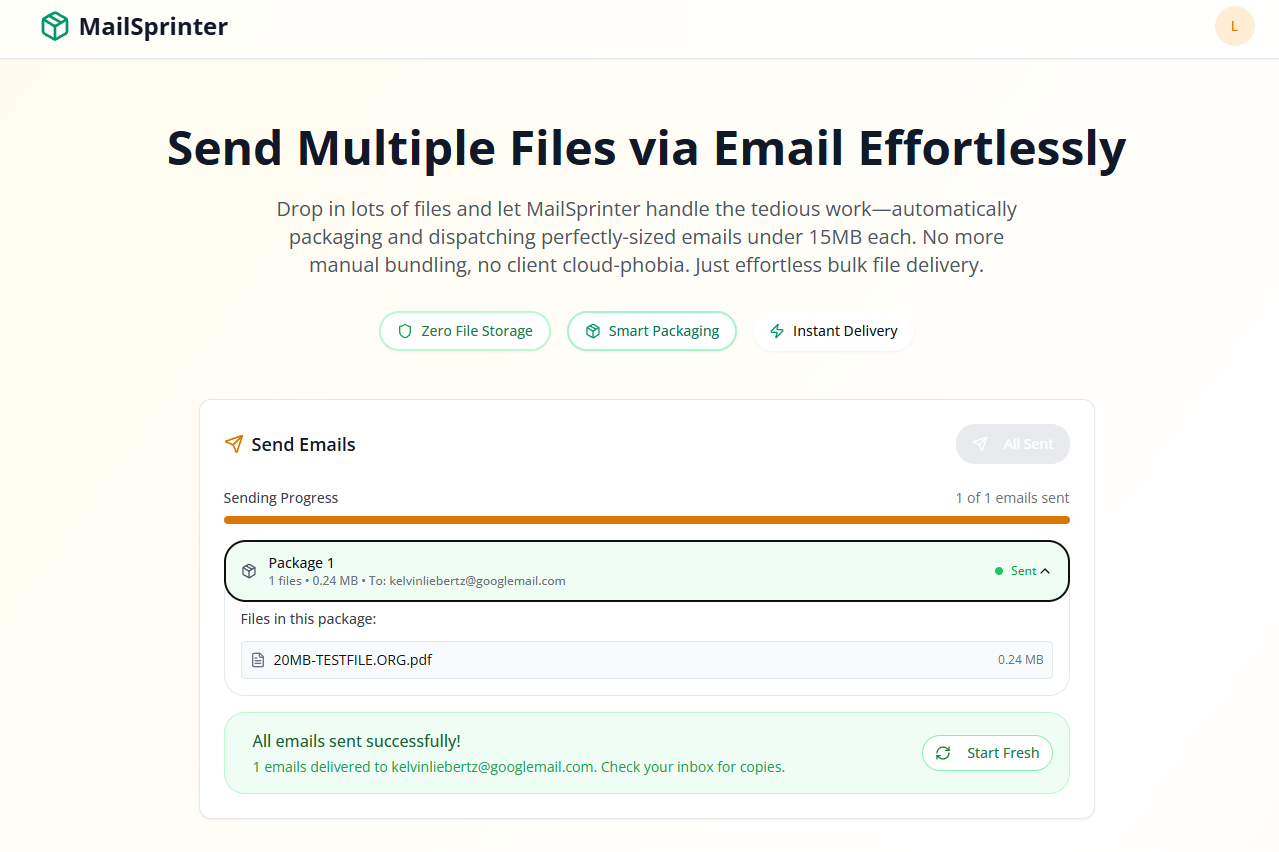
Task: Click the Sent status label
Action: pos(1023,571)
